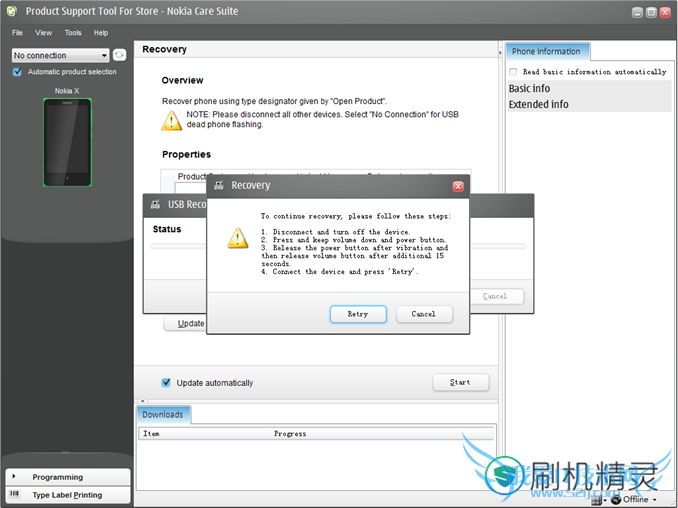Open the Offline status dropdown arrow
The image size is (678, 508).
[x=655, y=500]
